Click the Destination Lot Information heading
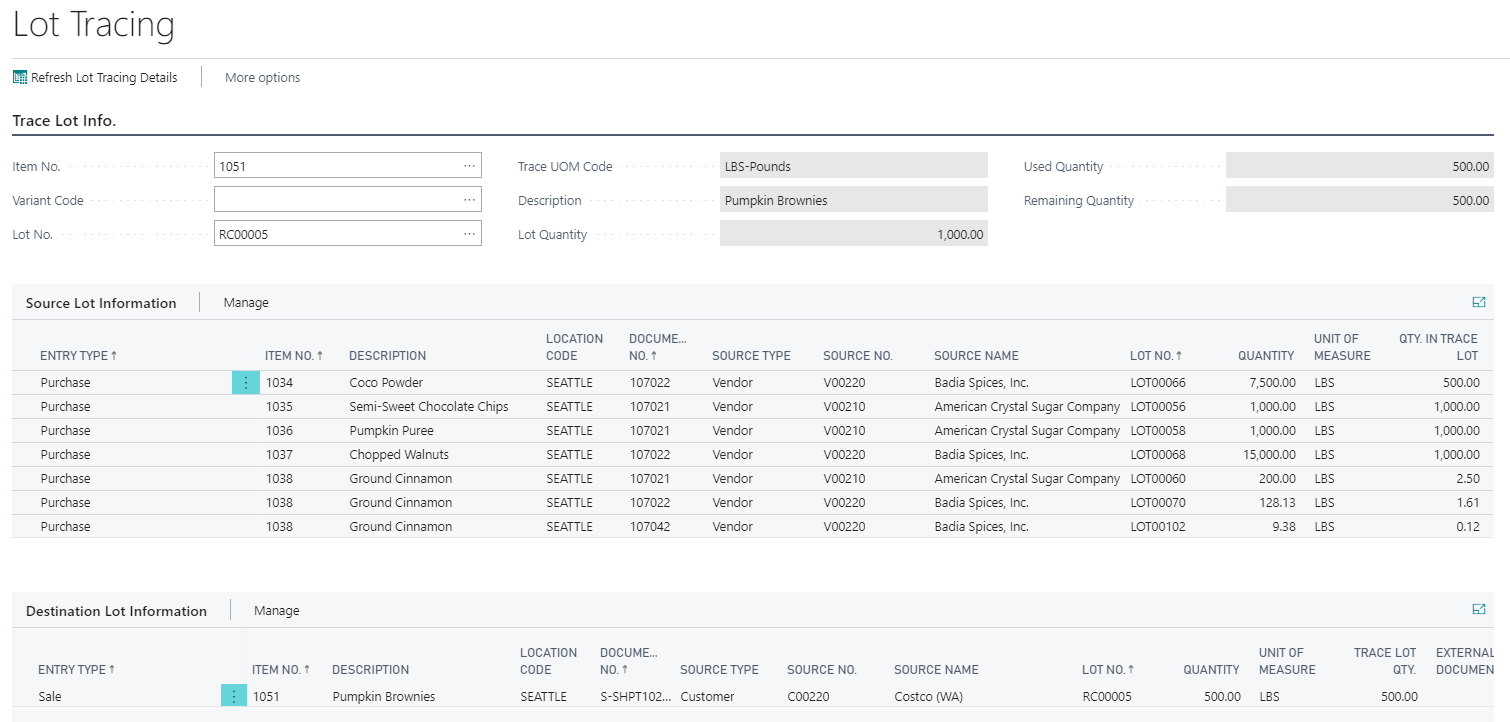This screenshot has height=722, width=1510. pyautogui.click(x=116, y=611)
